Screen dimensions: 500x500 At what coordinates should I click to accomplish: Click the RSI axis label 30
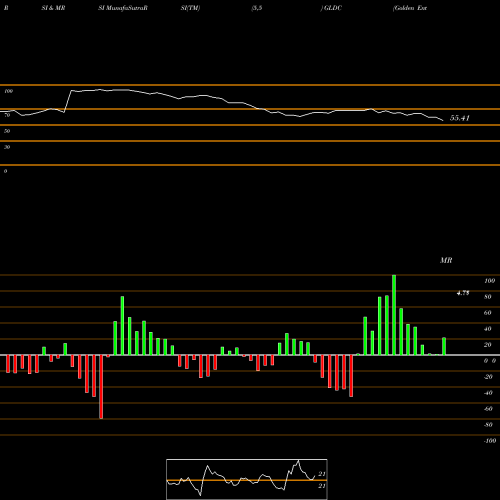(x=7, y=147)
